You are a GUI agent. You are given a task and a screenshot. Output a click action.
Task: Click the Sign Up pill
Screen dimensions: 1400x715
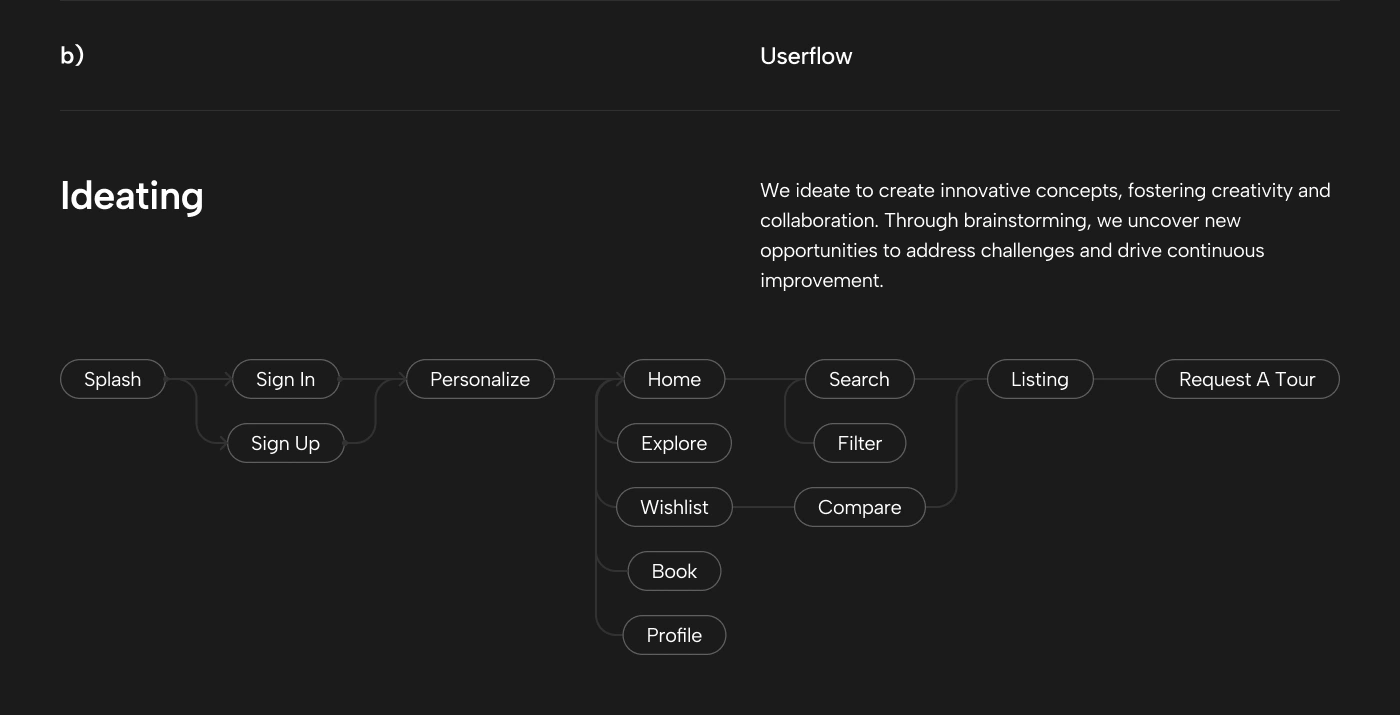285,443
